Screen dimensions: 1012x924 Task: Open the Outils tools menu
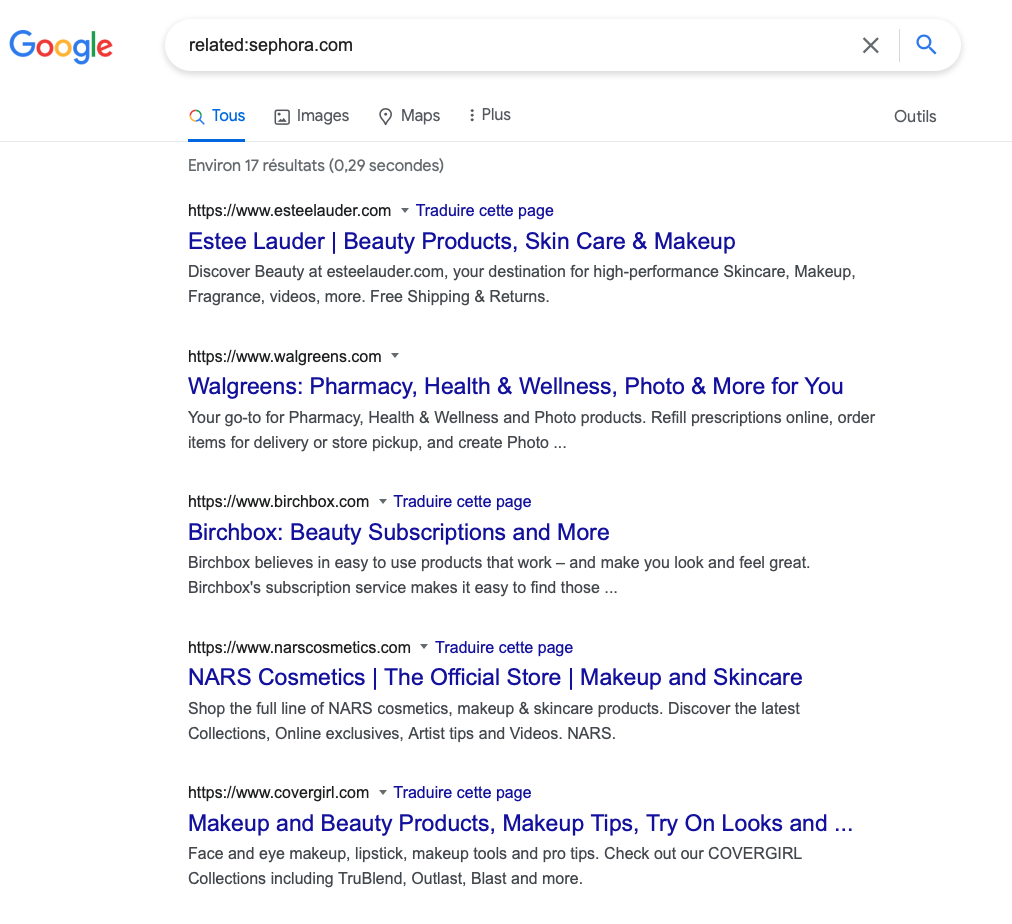915,117
